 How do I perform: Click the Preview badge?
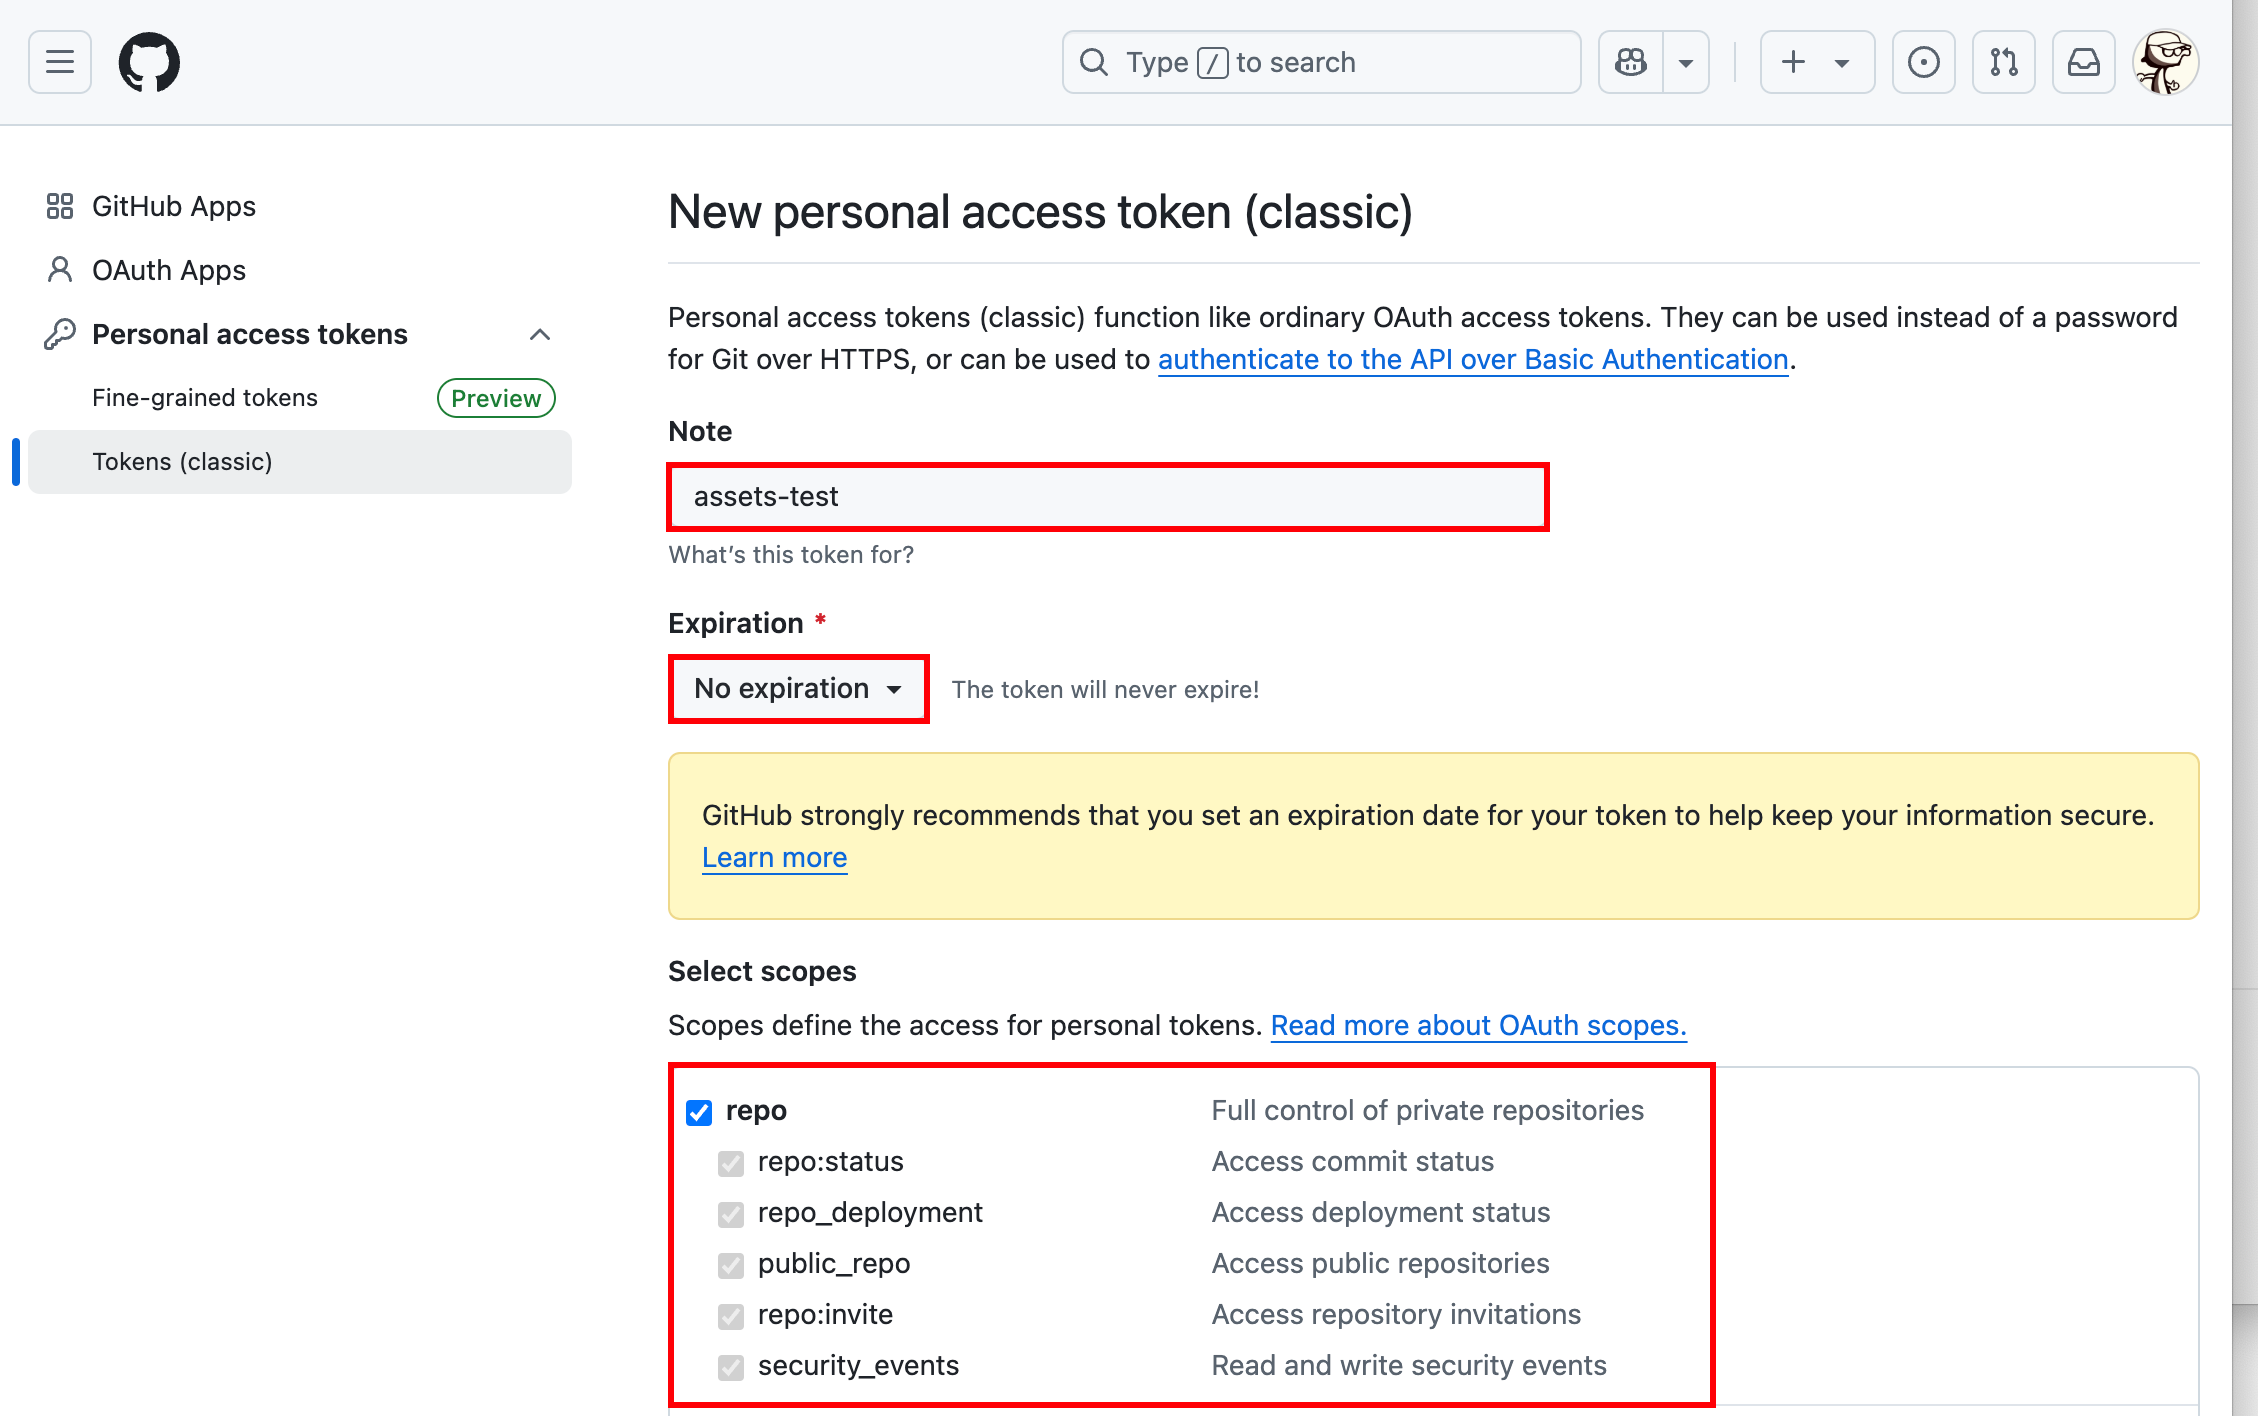click(496, 398)
